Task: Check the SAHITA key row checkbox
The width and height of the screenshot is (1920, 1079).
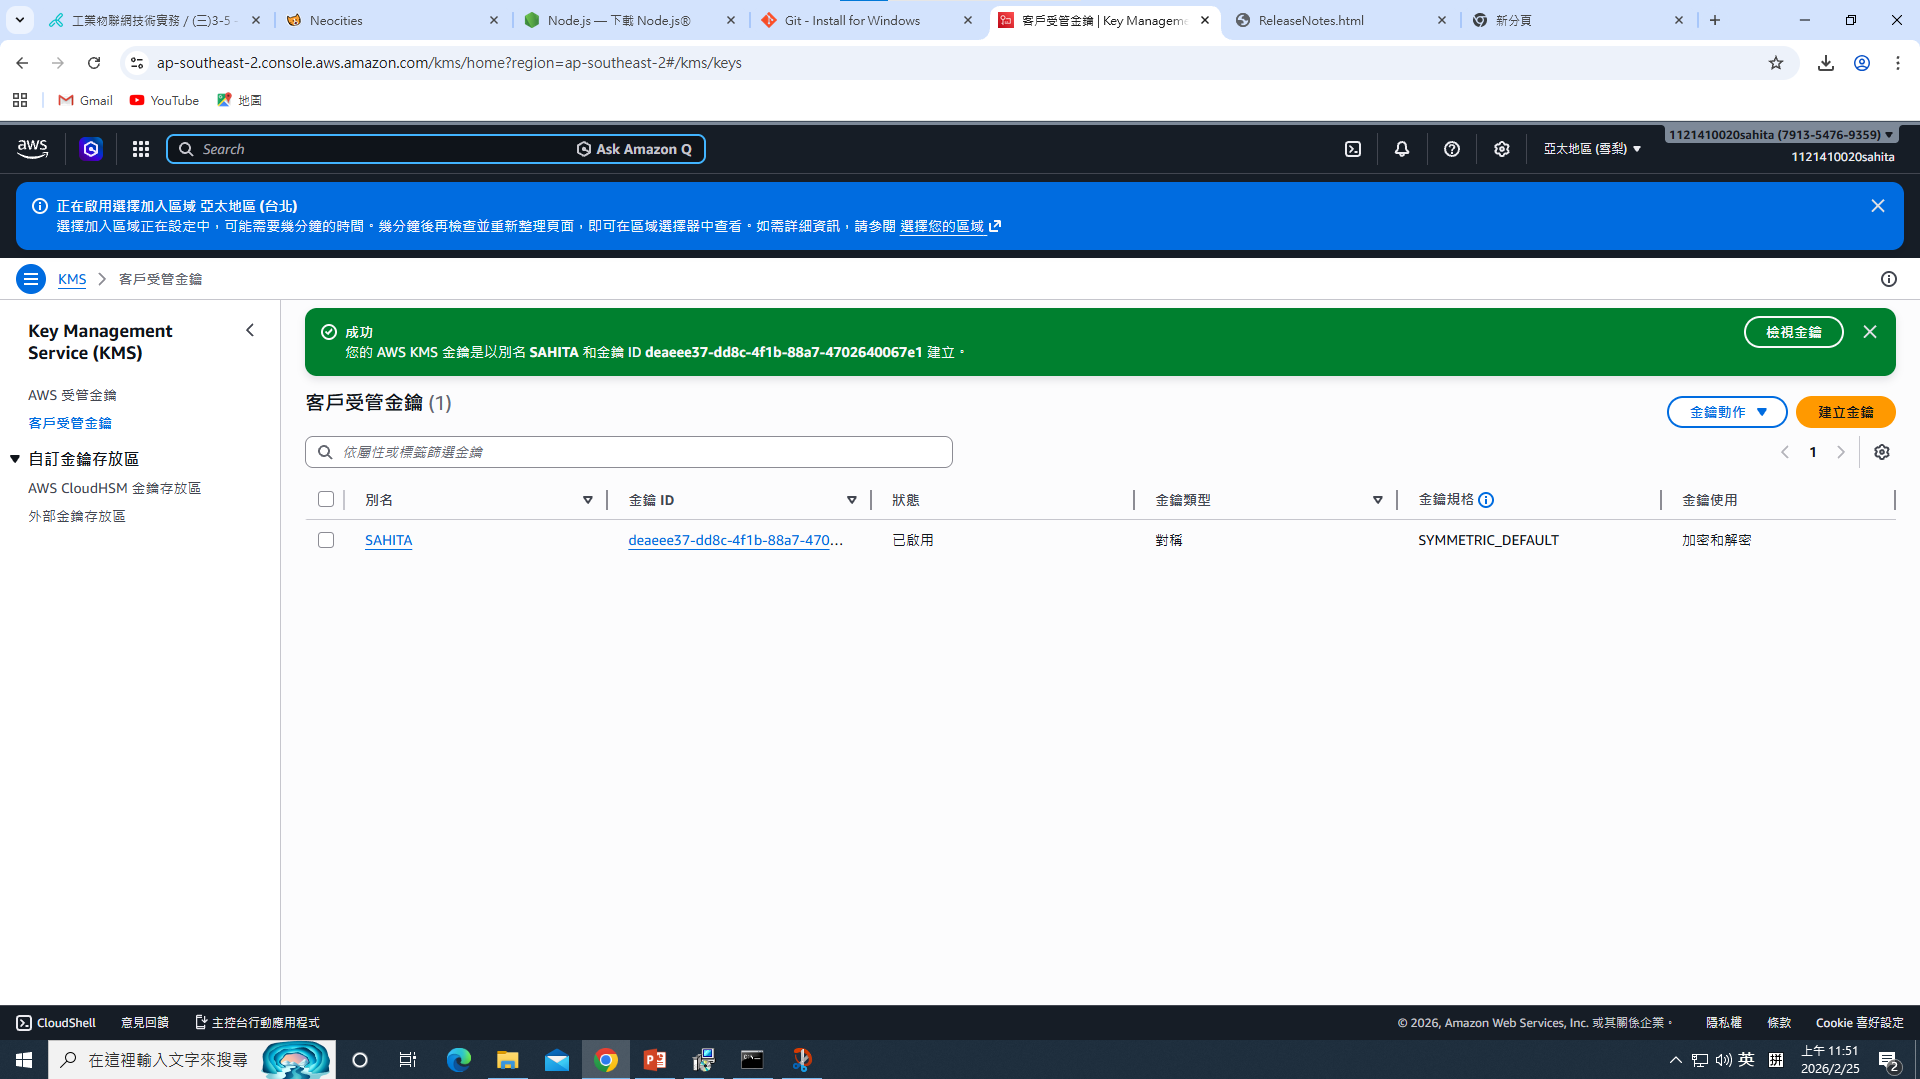Action: pyautogui.click(x=326, y=540)
